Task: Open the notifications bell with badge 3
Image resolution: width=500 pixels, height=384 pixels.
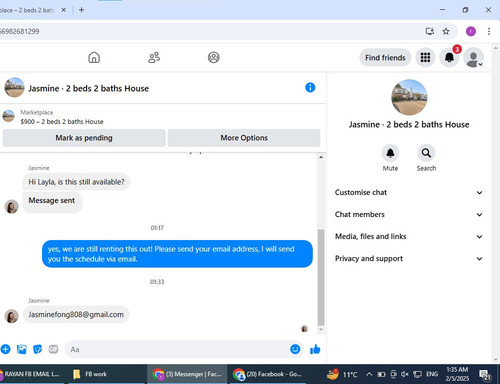Action: pyautogui.click(x=449, y=58)
